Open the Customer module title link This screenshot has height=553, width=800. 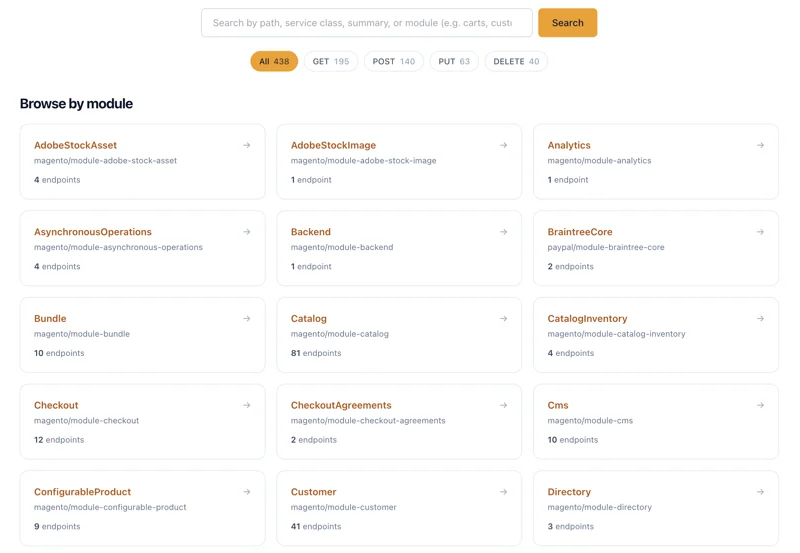[313, 492]
